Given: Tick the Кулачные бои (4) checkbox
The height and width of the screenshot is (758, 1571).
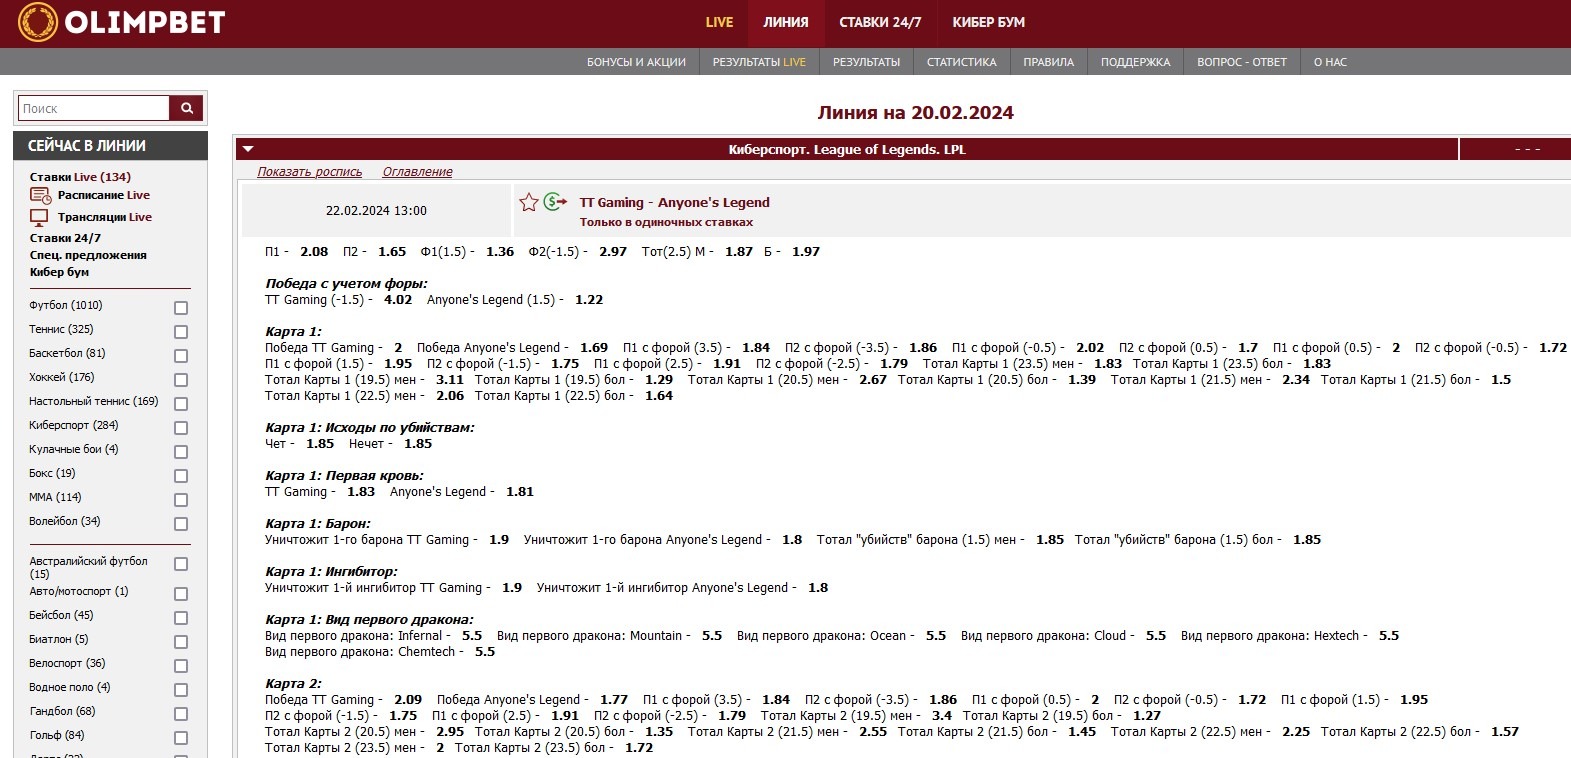Looking at the screenshot, I should pyautogui.click(x=181, y=452).
